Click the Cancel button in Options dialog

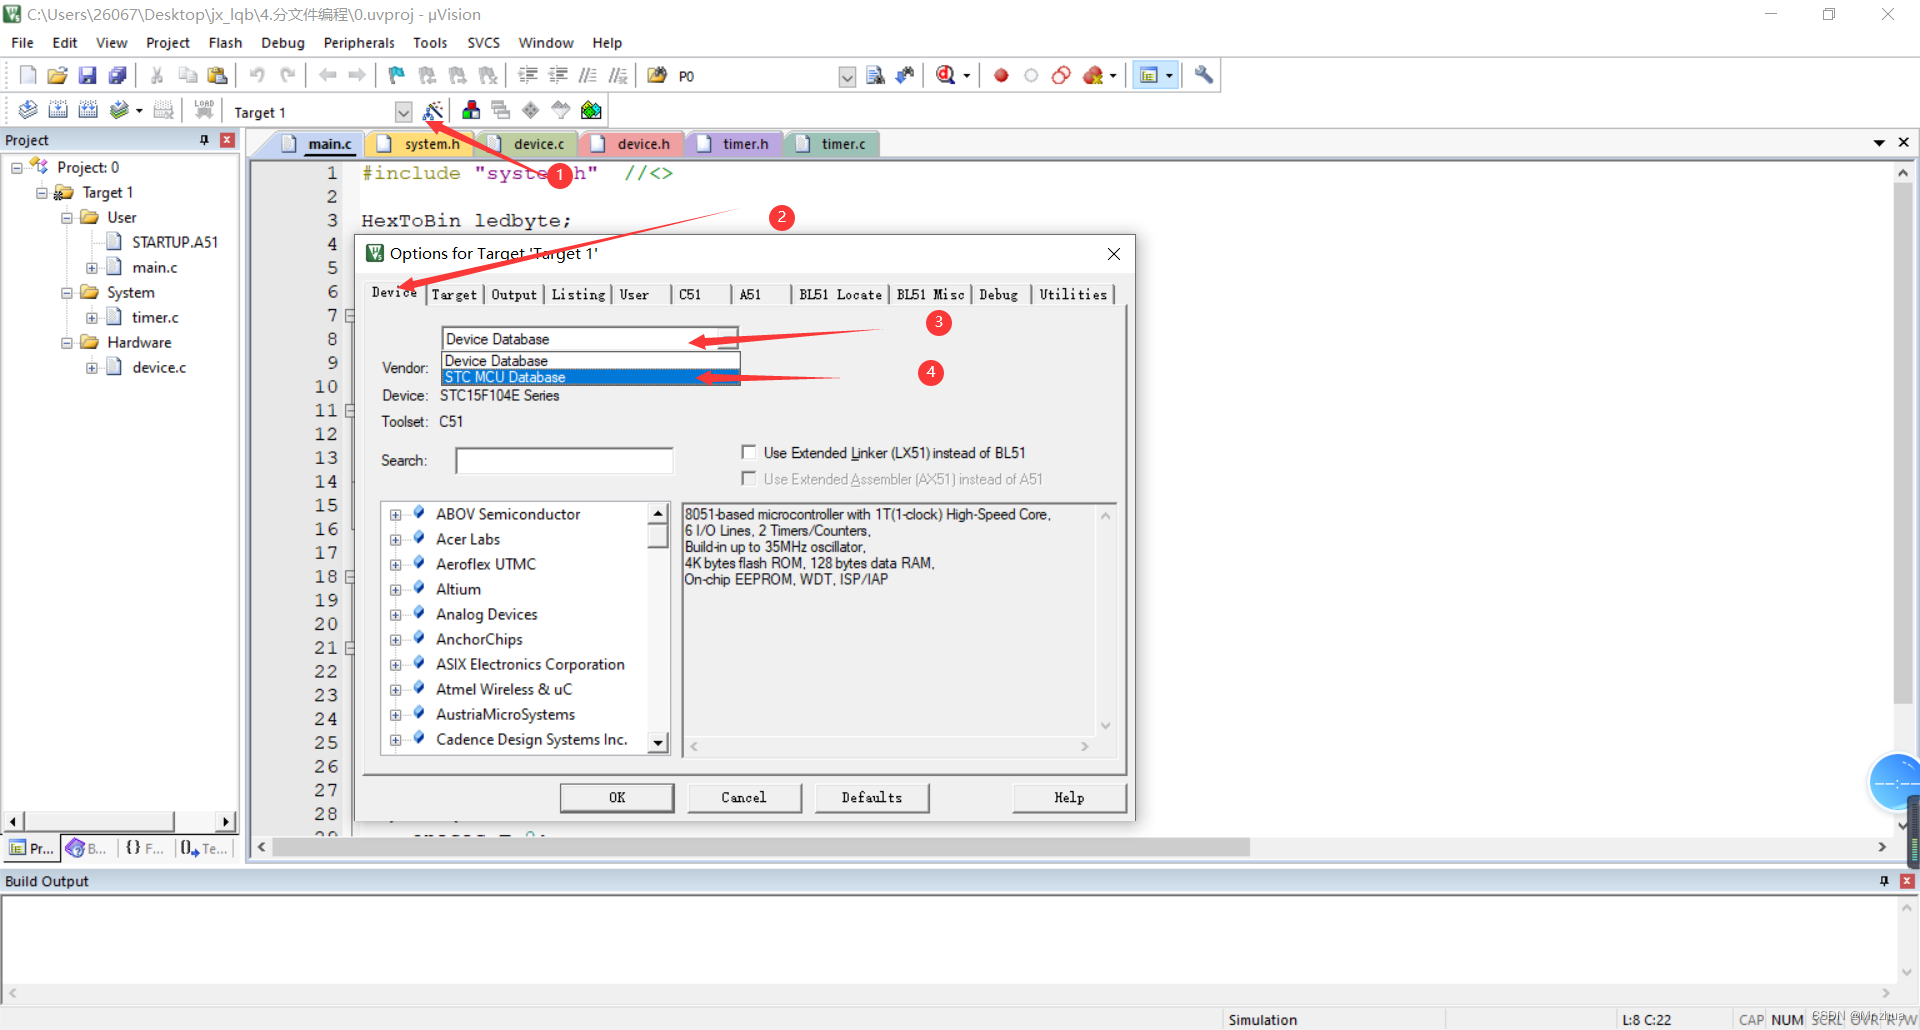[744, 797]
